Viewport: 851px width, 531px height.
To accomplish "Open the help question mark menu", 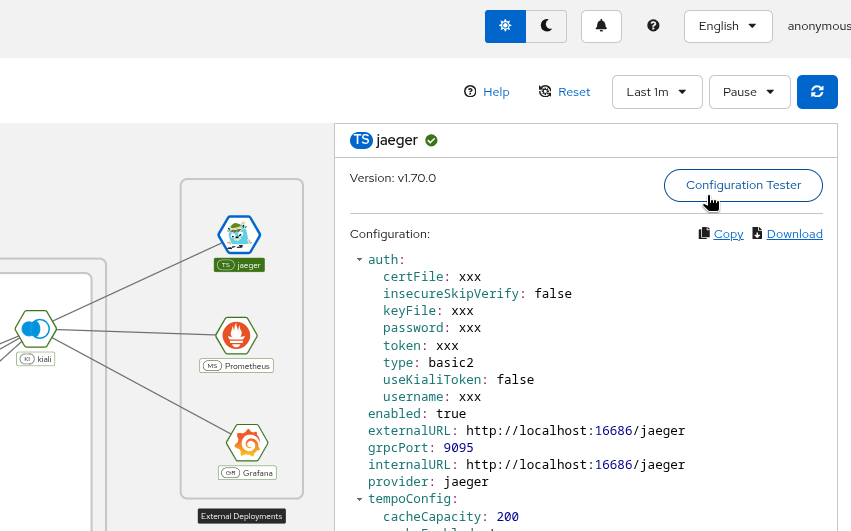I will pyautogui.click(x=653, y=26).
